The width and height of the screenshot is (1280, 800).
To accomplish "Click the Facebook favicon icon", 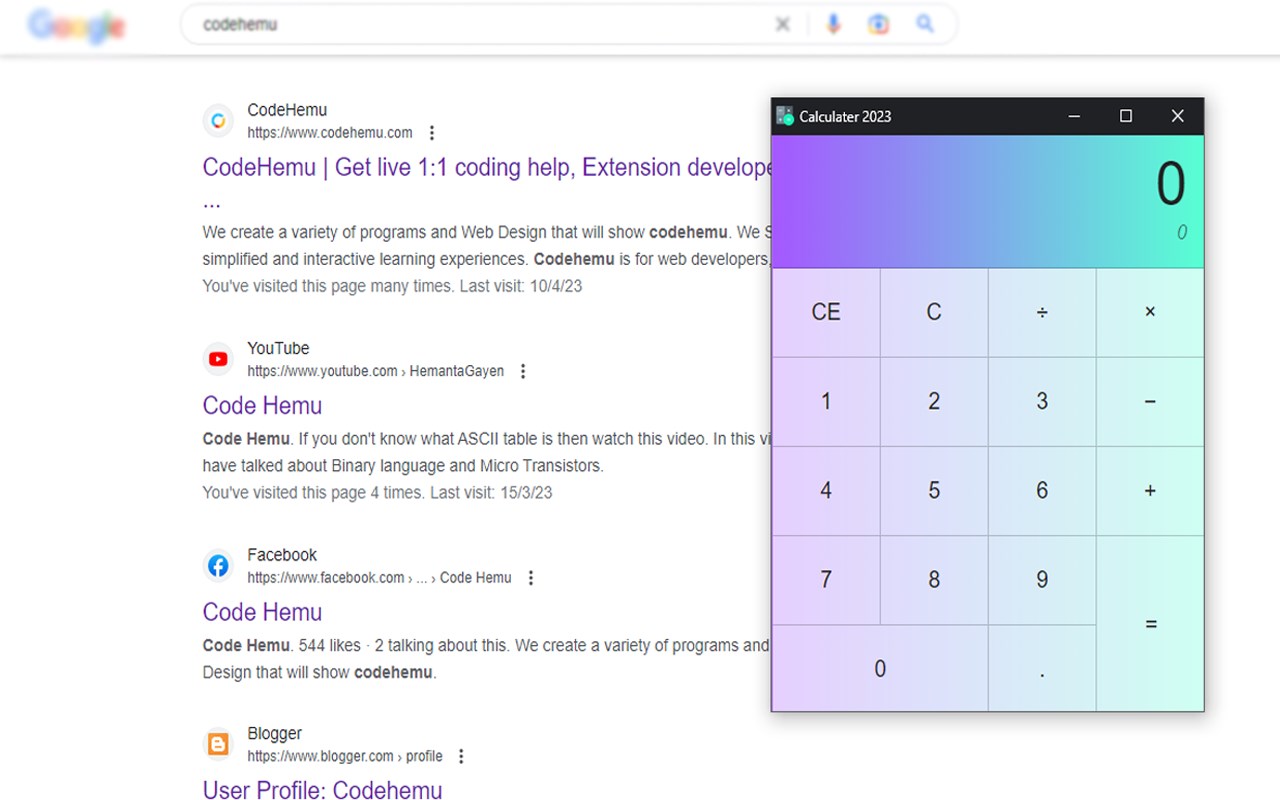I will pos(218,566).
